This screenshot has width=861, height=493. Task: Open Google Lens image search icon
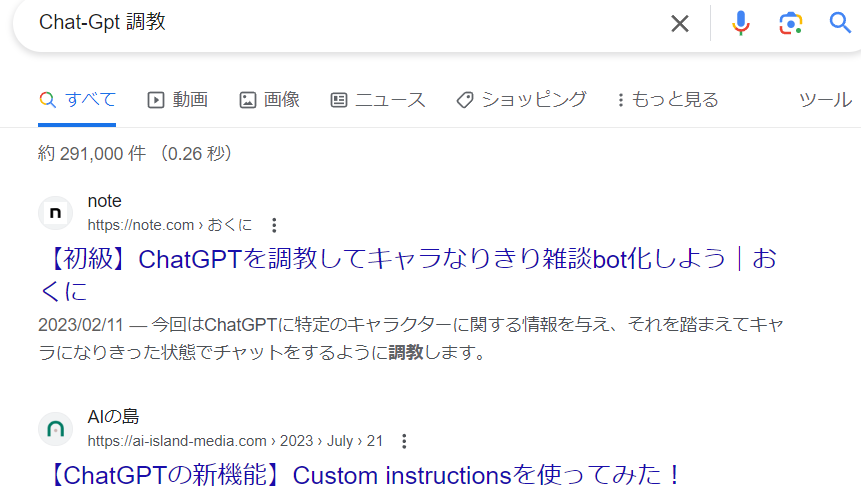(x=791, y=23)
